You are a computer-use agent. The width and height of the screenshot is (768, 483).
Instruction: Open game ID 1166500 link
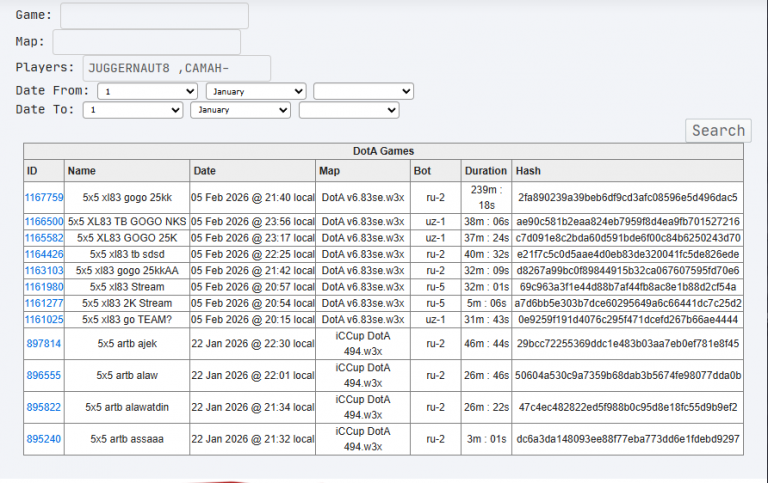pyautogui.click(x=44, y=221)
